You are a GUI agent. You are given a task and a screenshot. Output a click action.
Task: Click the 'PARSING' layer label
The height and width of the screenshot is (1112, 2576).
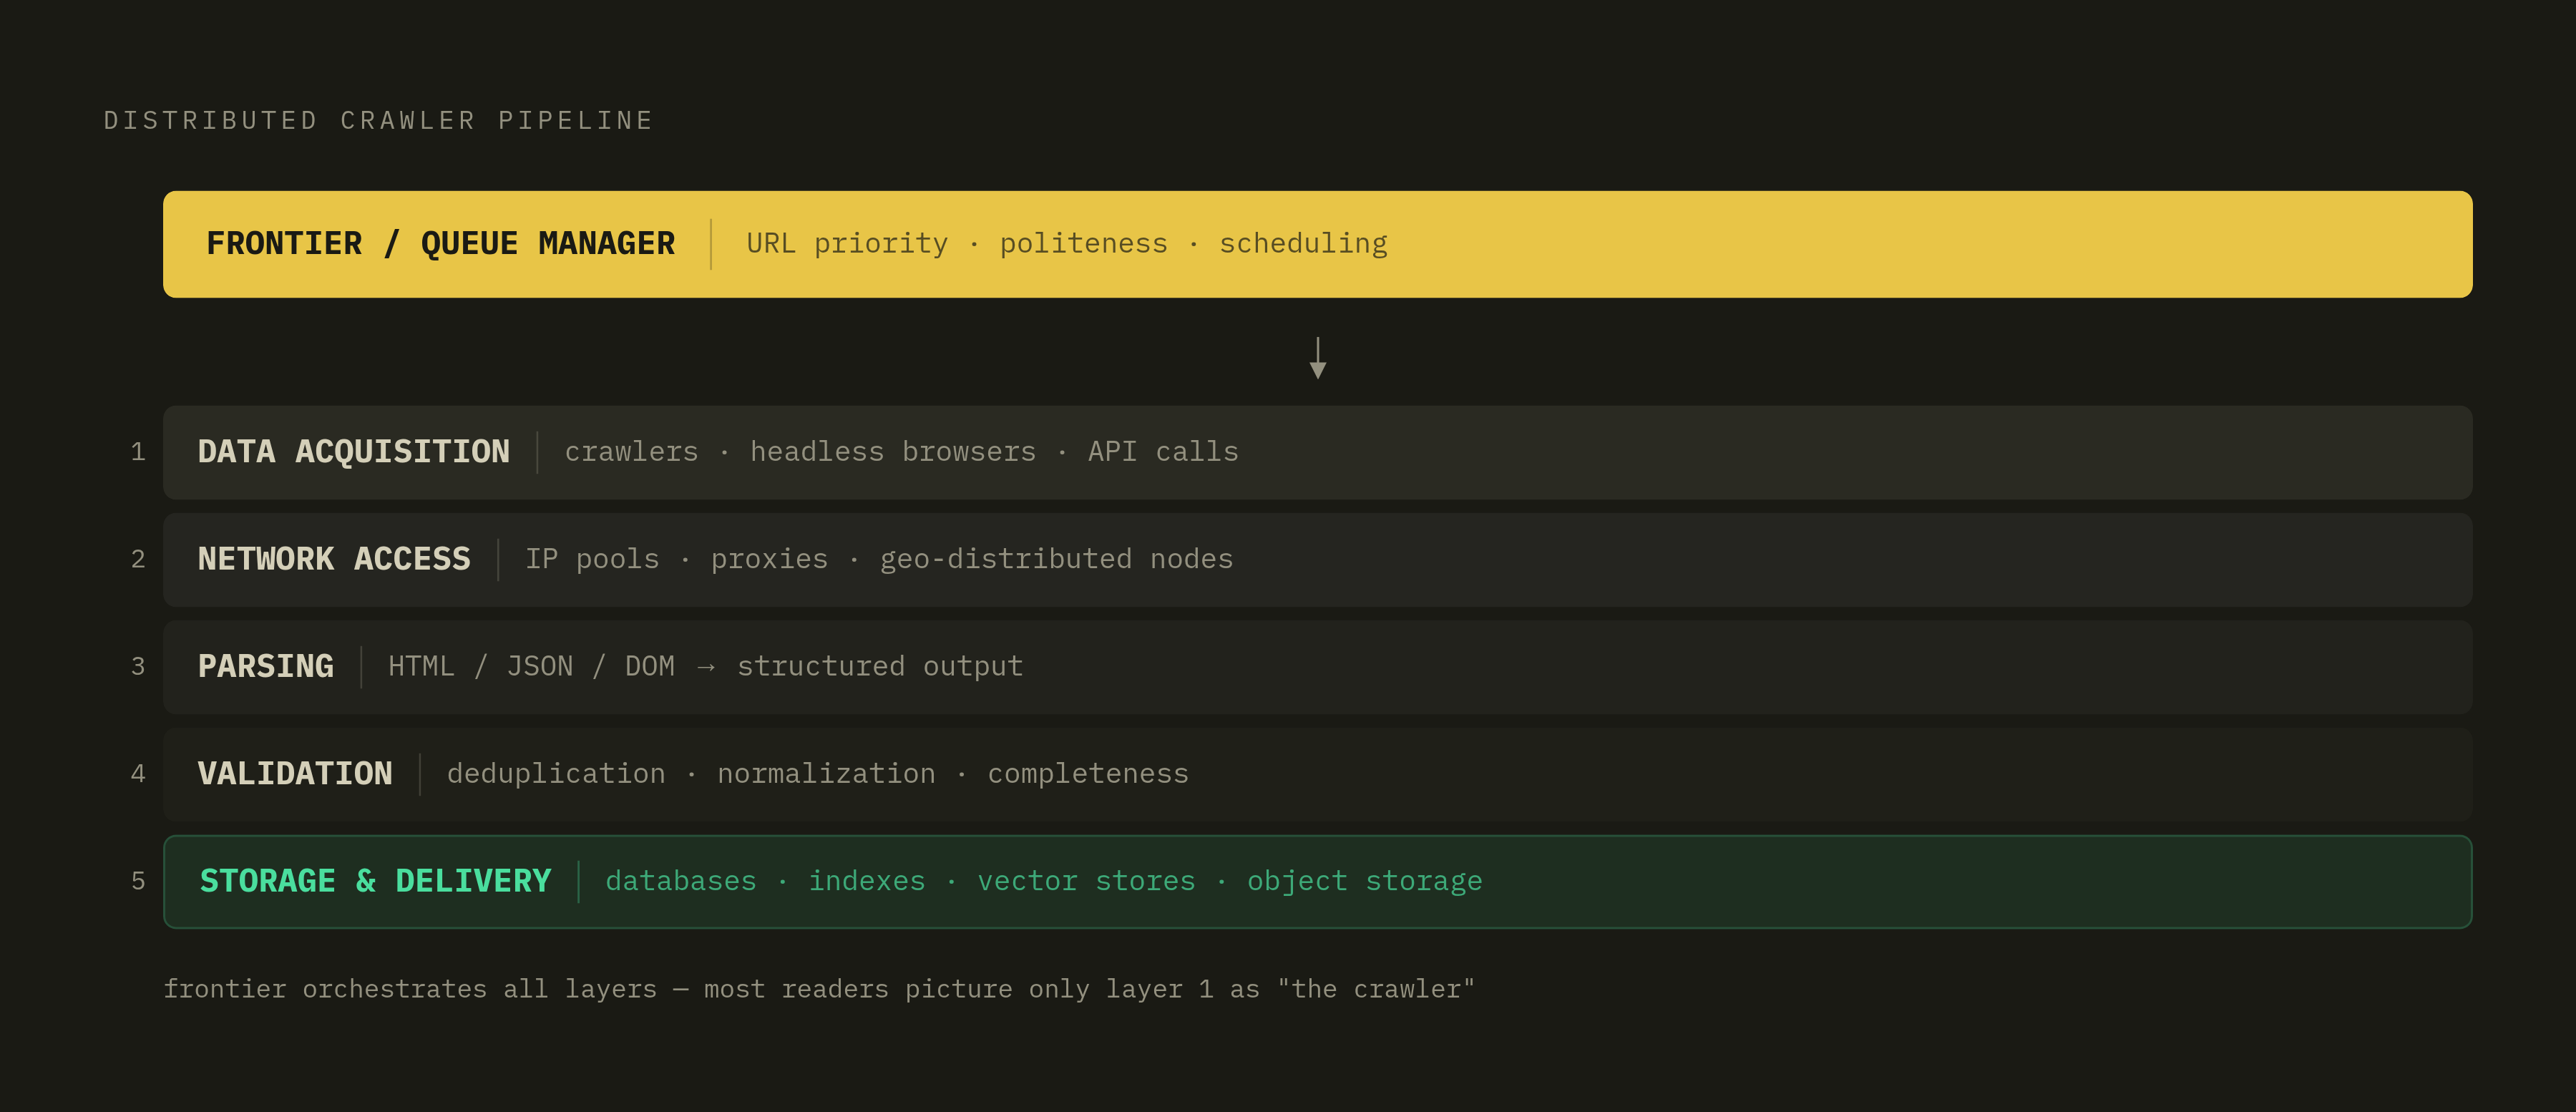(266, 666)
